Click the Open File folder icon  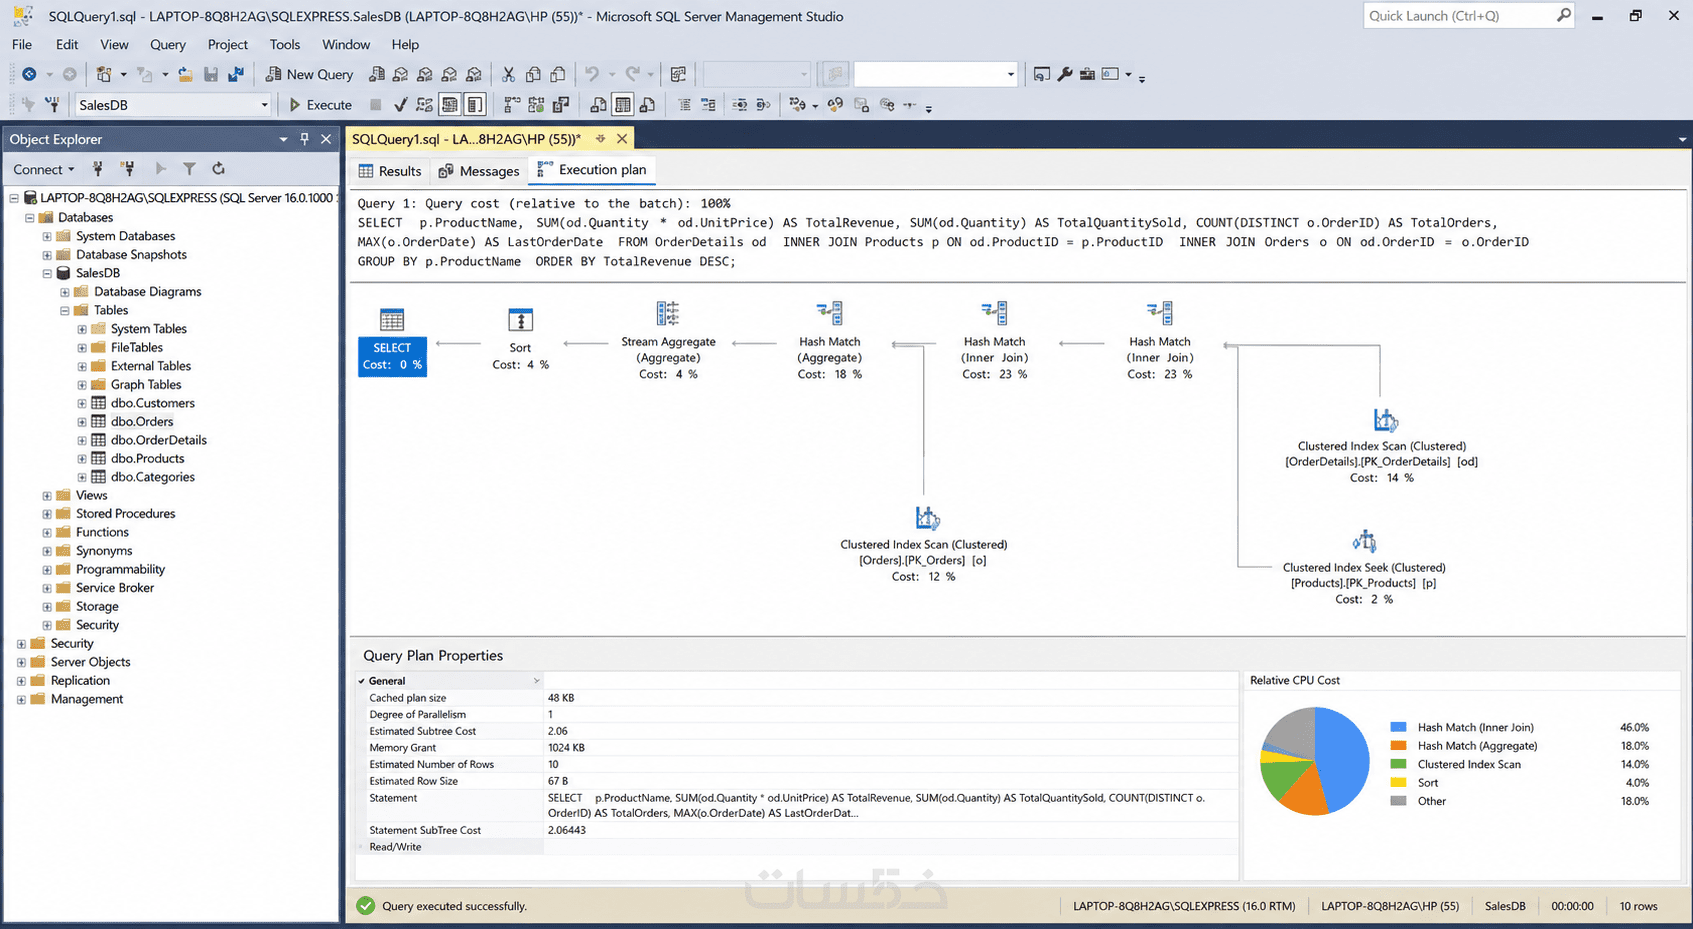click(185, 74)
